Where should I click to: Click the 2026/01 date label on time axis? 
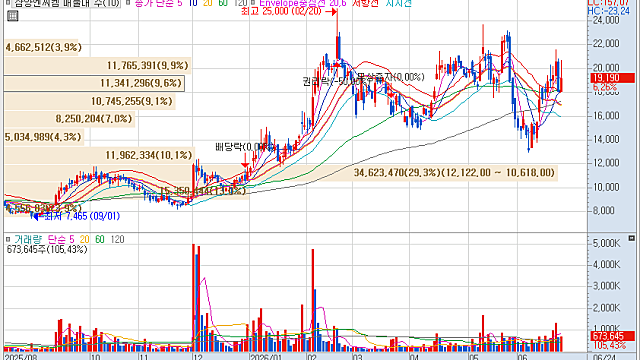tap(266, 357)
